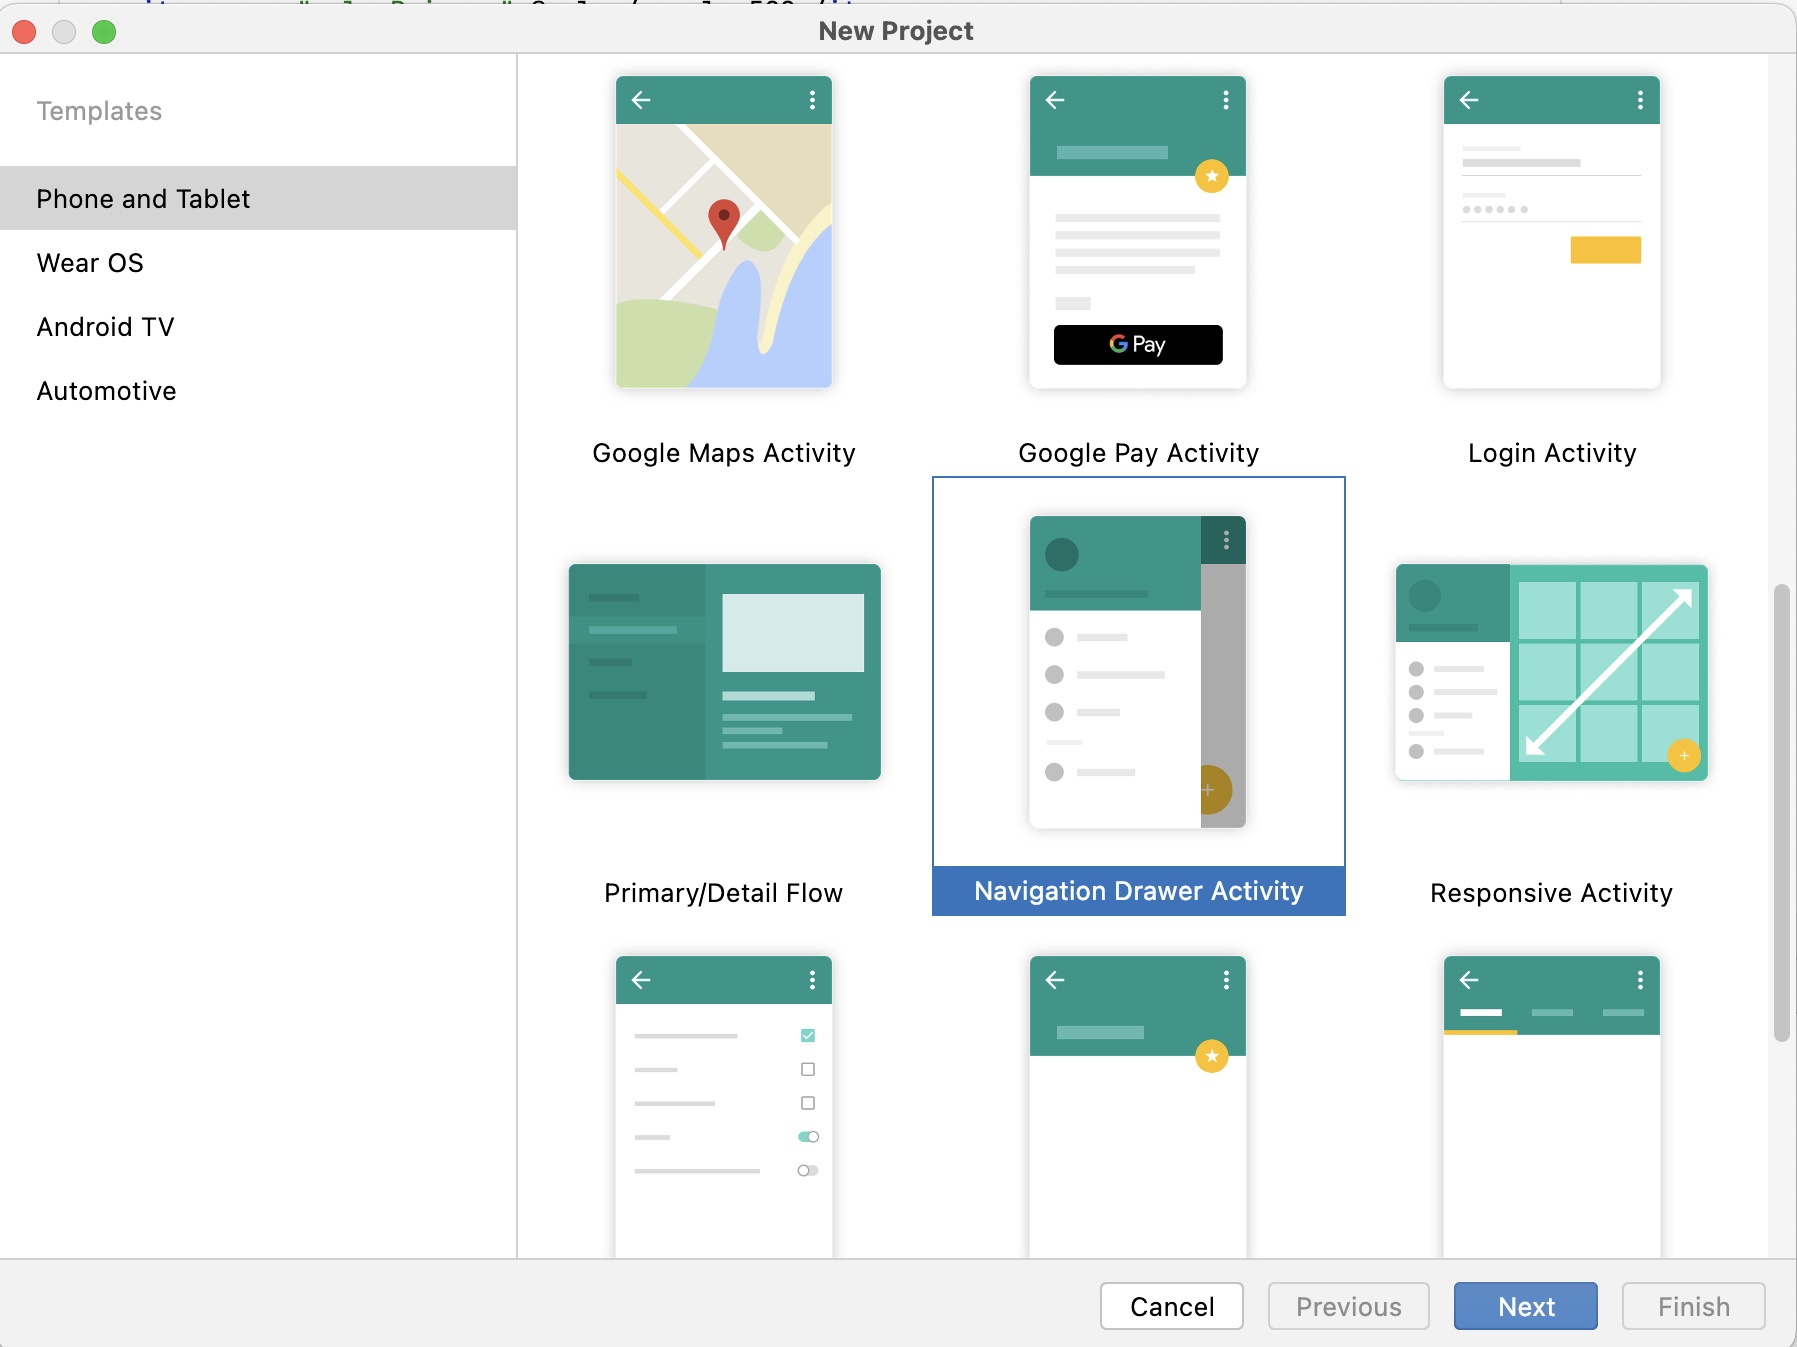Click the green zoom button in the title bar
The width and height of the screenshot is (1797, 1347).
click(104, 31)
